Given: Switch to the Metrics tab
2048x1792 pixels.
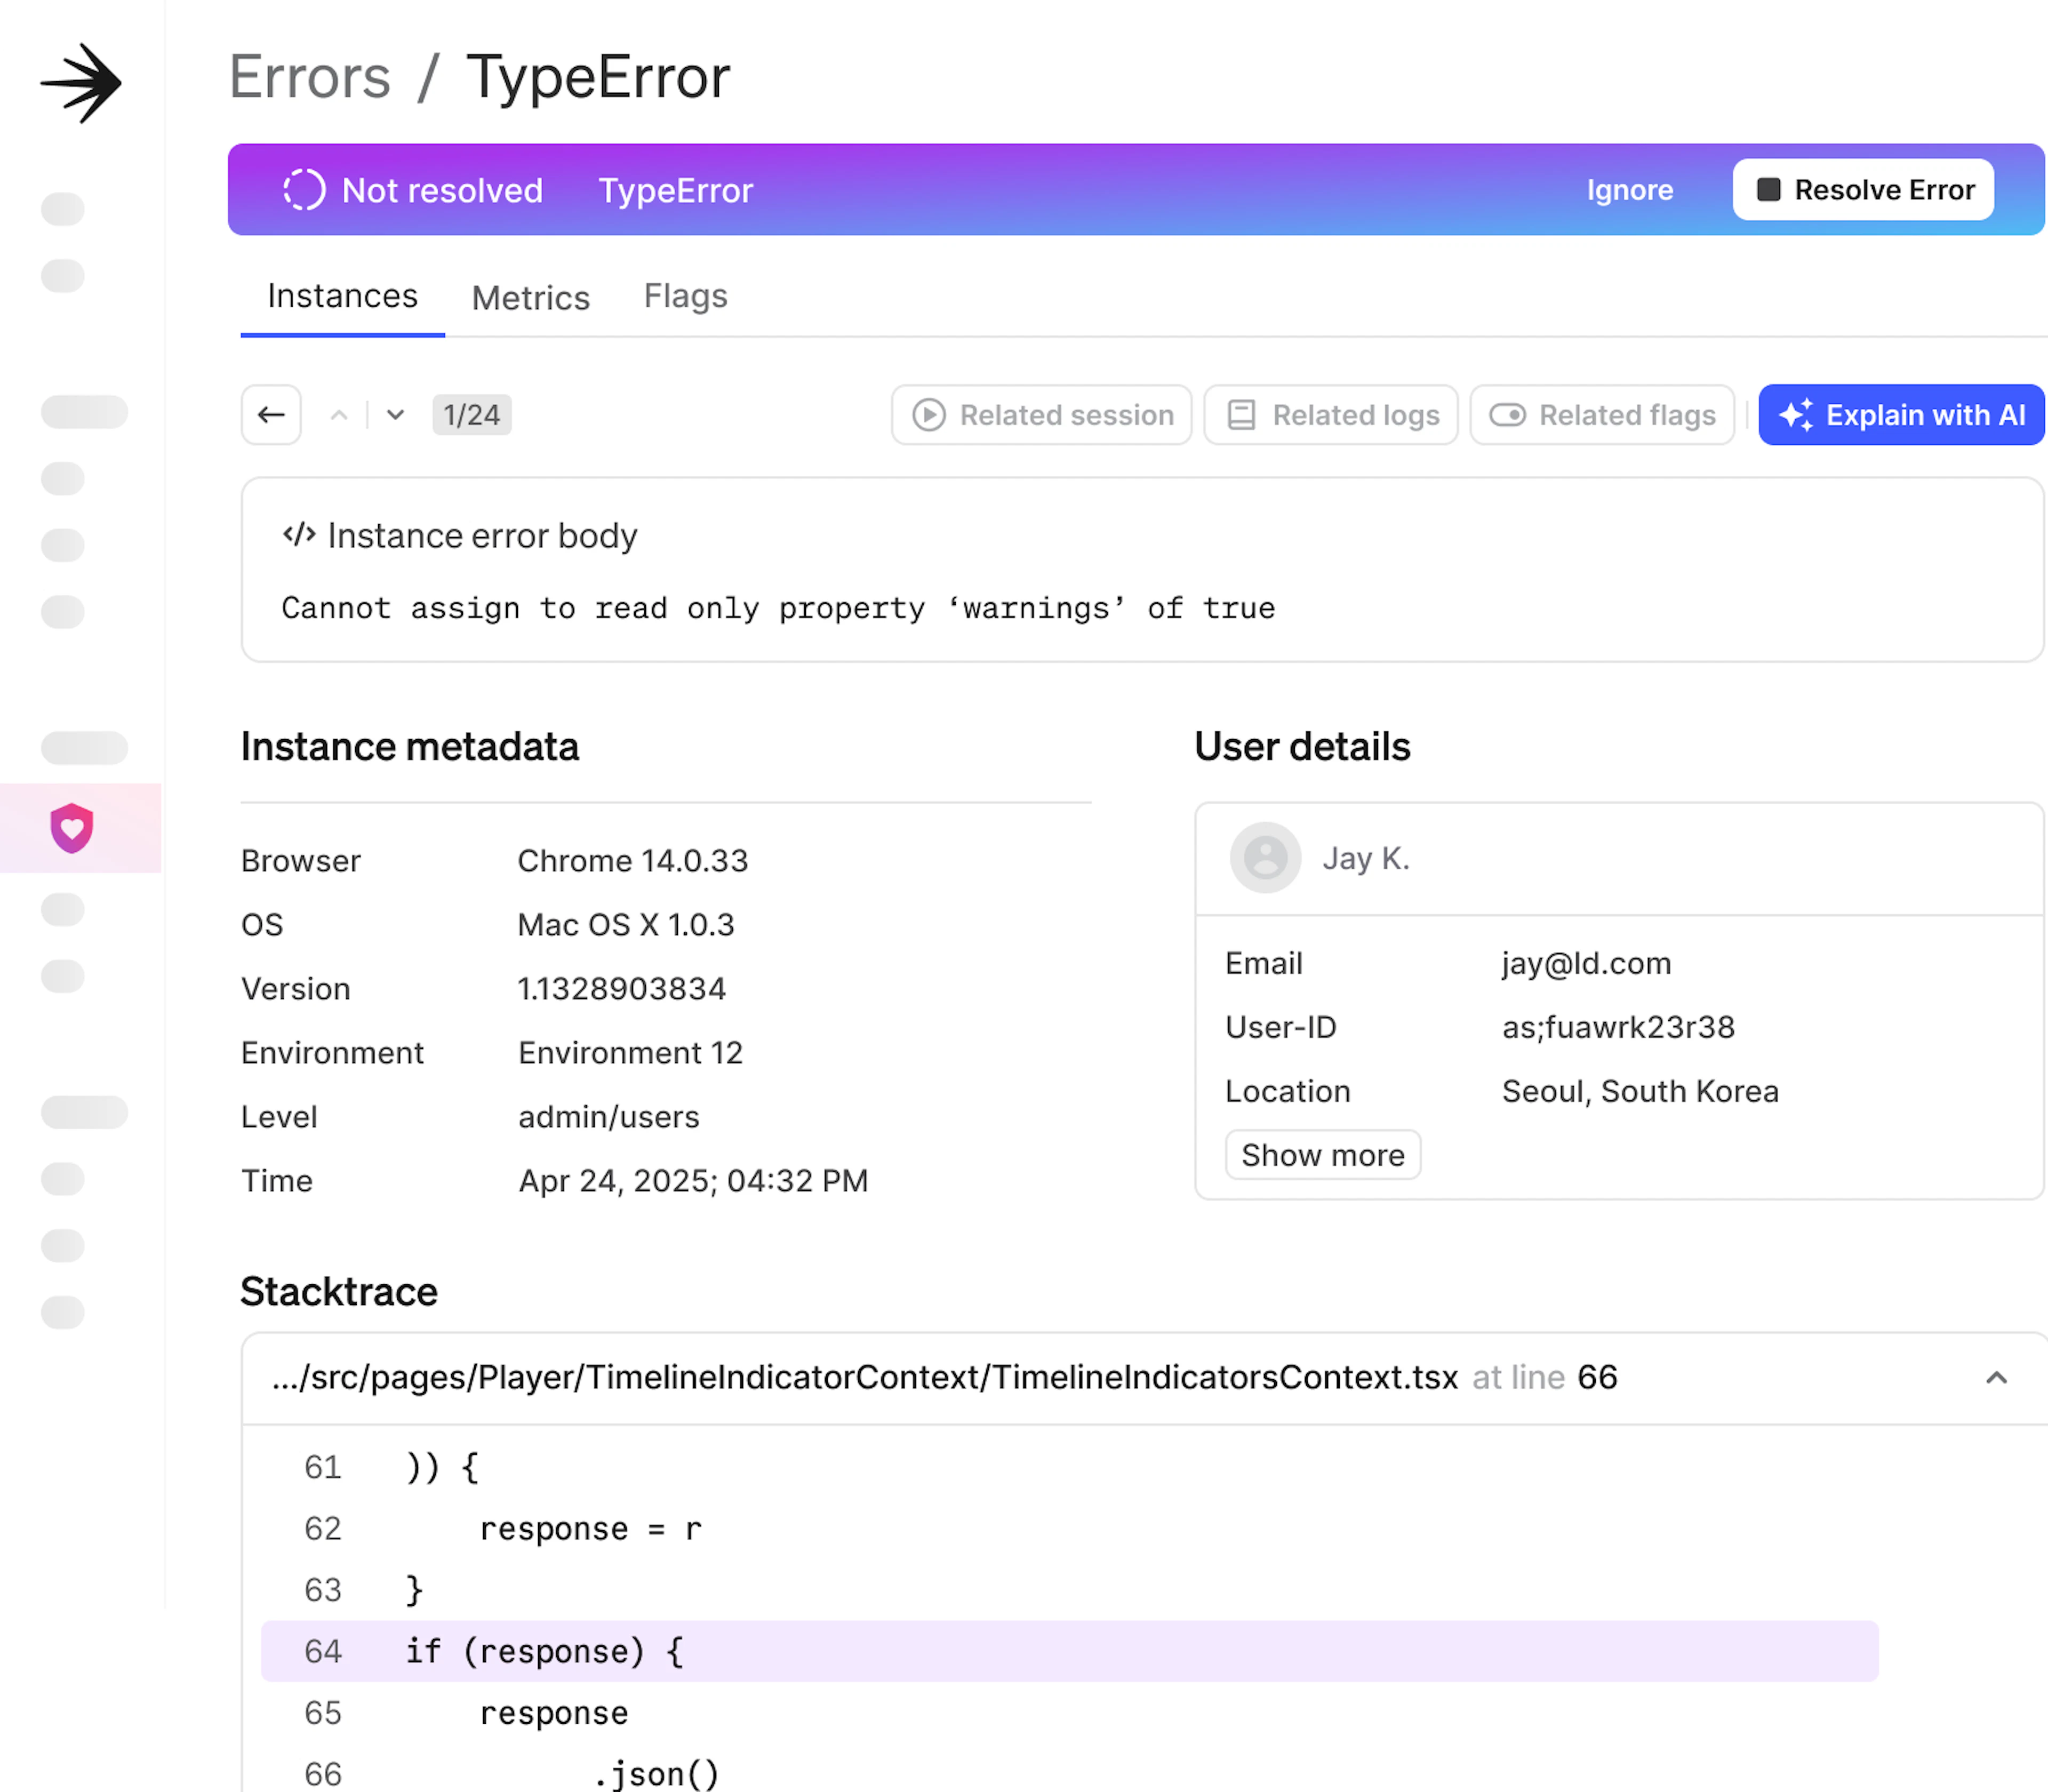Looking at the screenshot, I should pyautogui.click(x=530, y=298).
